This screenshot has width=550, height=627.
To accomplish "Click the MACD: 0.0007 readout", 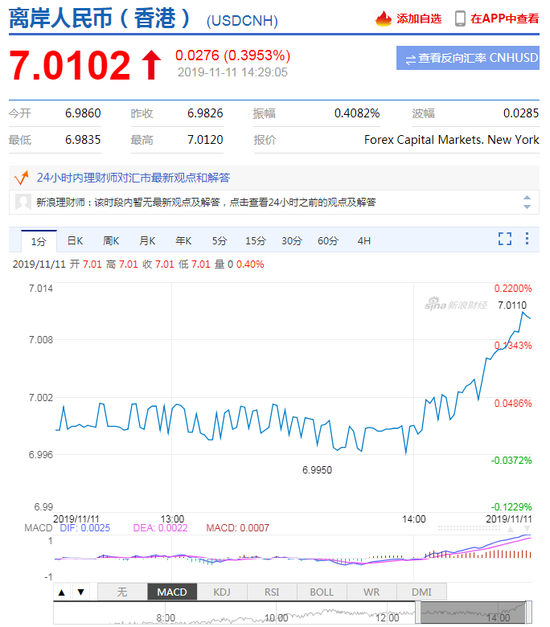I will [238, 528].
